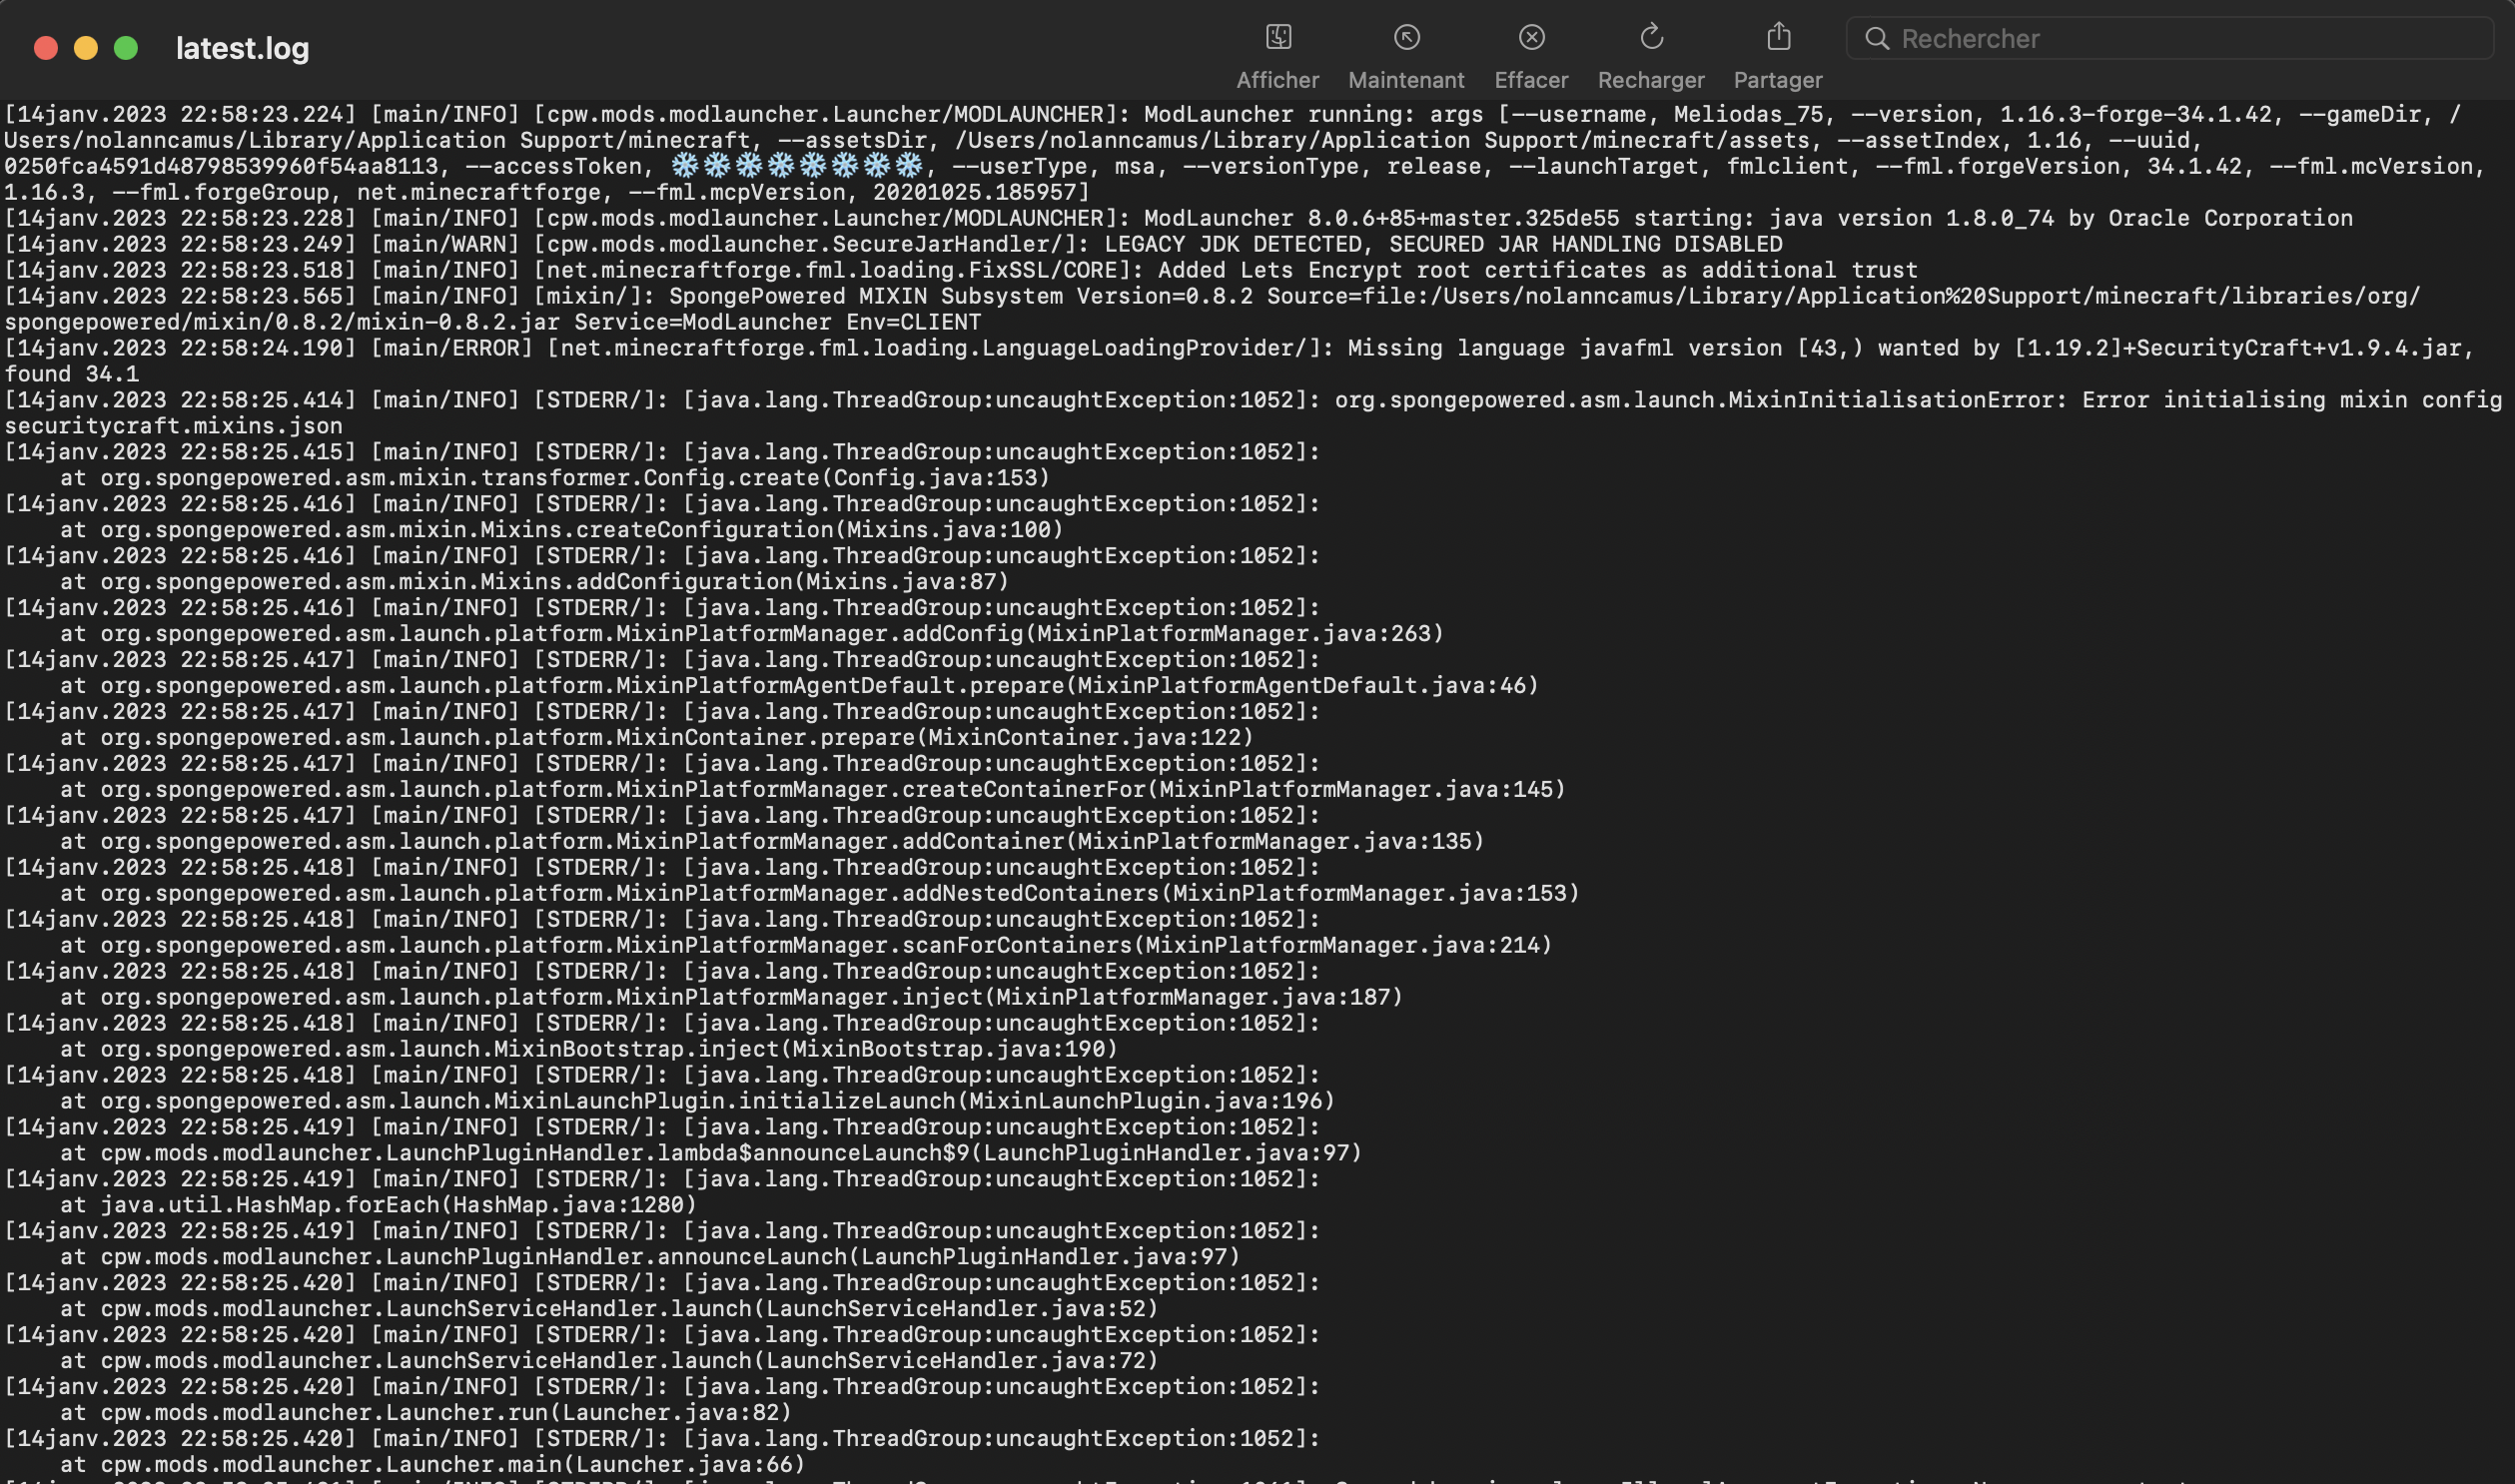Click the 'ModLauncher running: args' text
Image resolution: width=2515 pixels, height=1484 pixels.
pyautogui.click(x=1313, y=114)
